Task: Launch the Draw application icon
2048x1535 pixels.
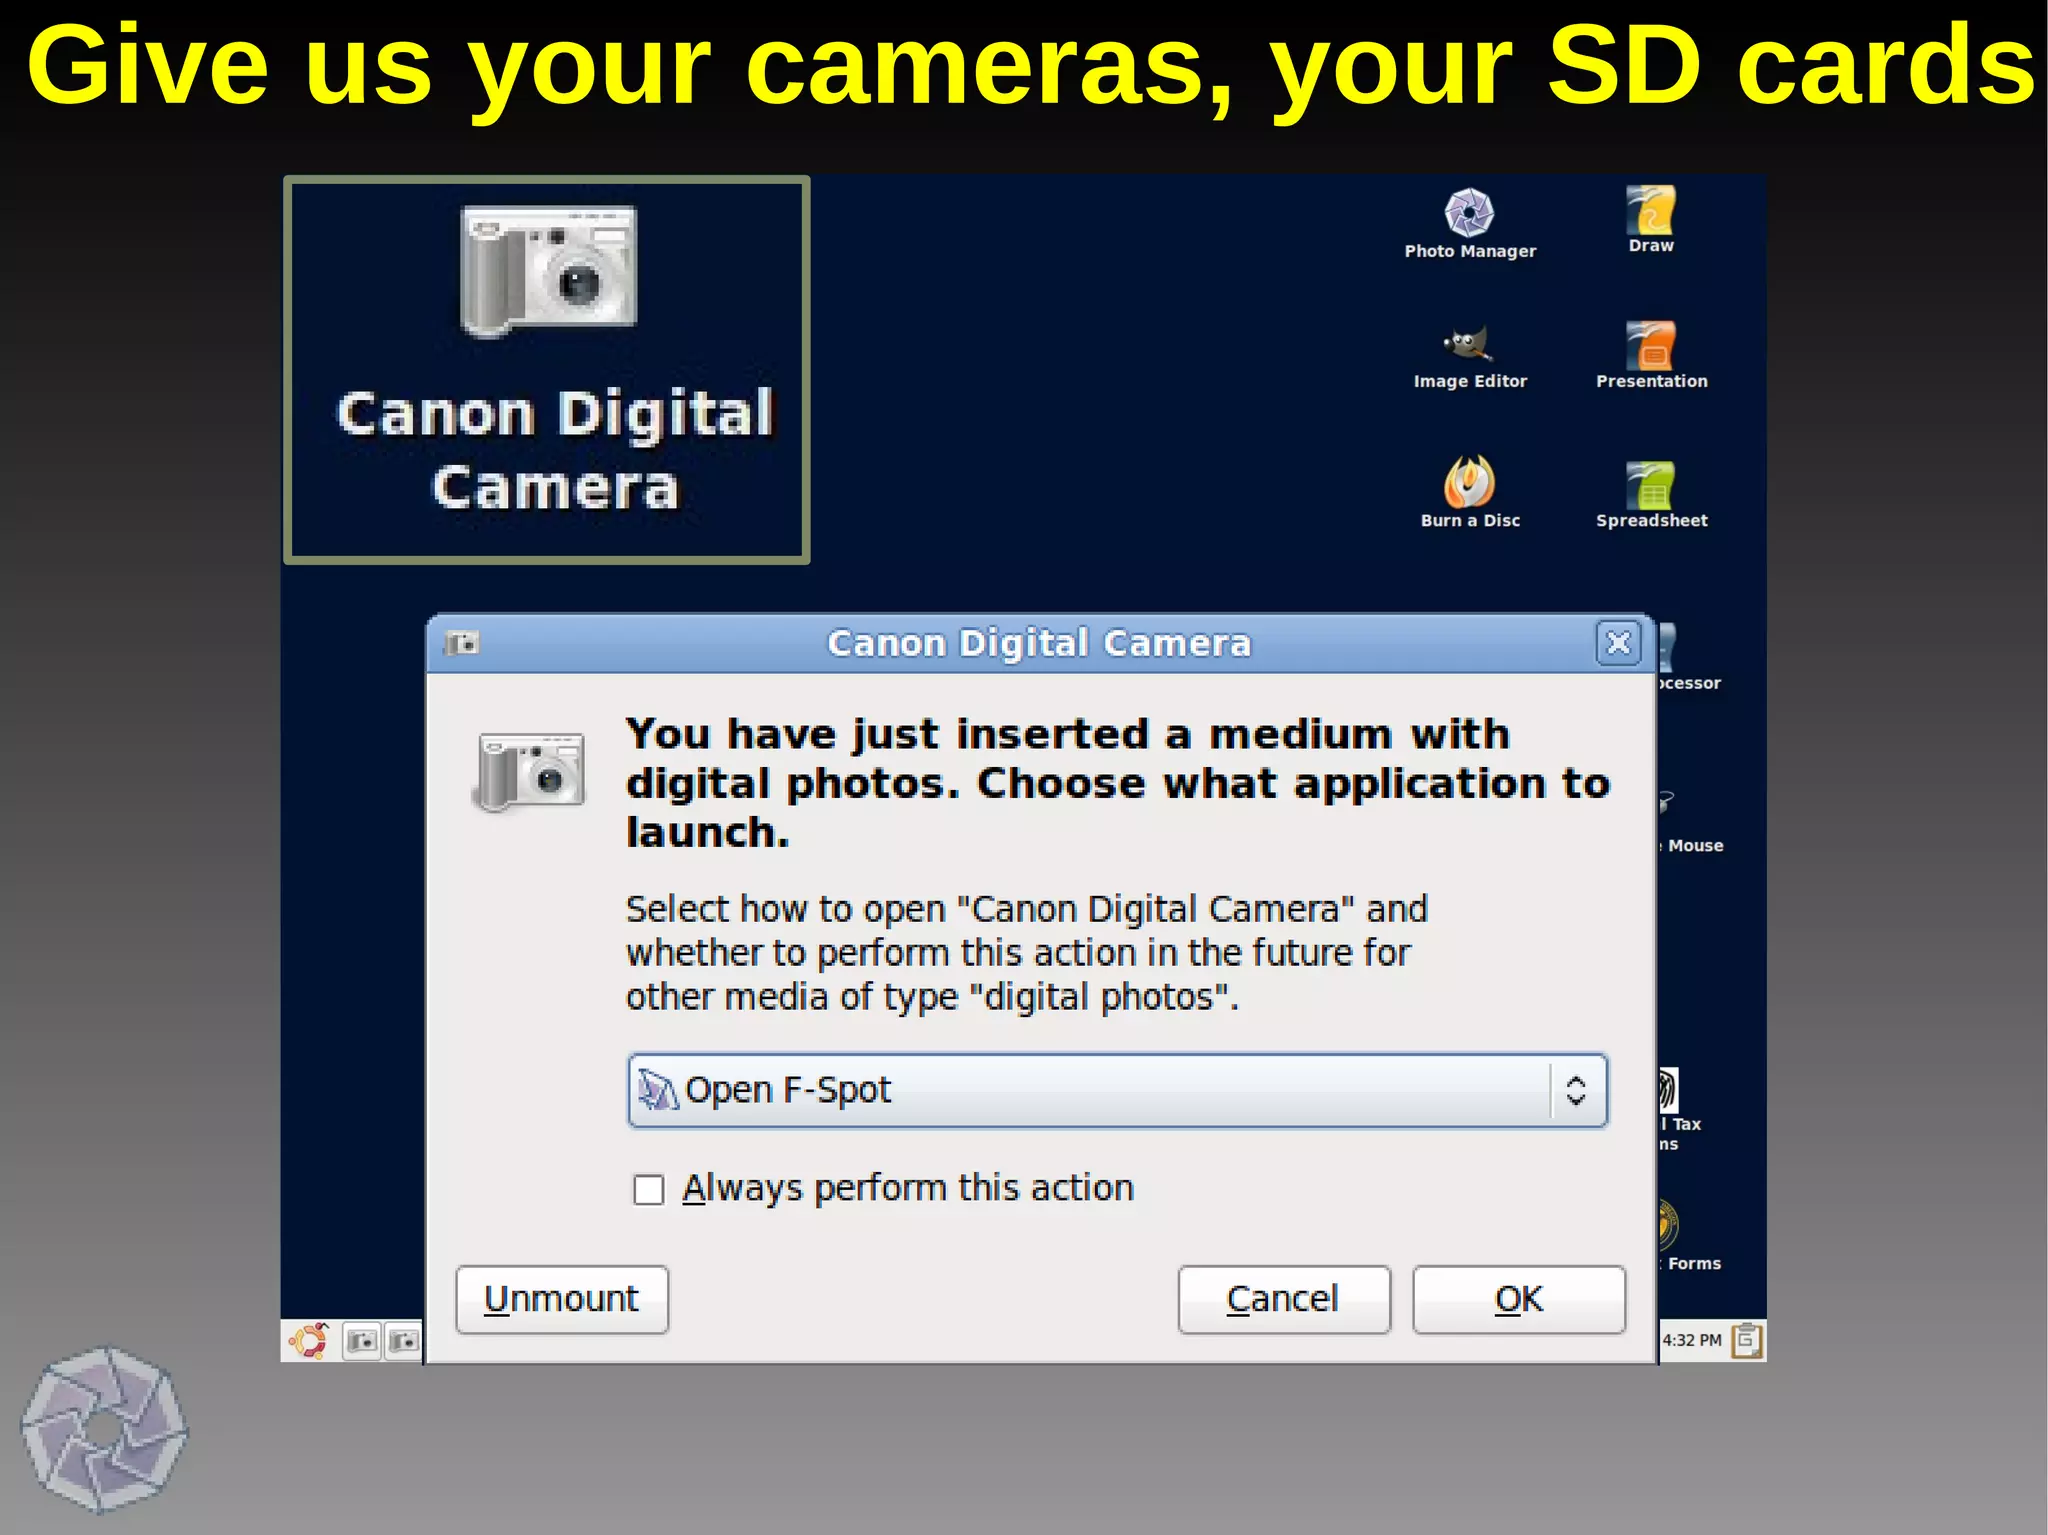Action: tap(1650, 211)
